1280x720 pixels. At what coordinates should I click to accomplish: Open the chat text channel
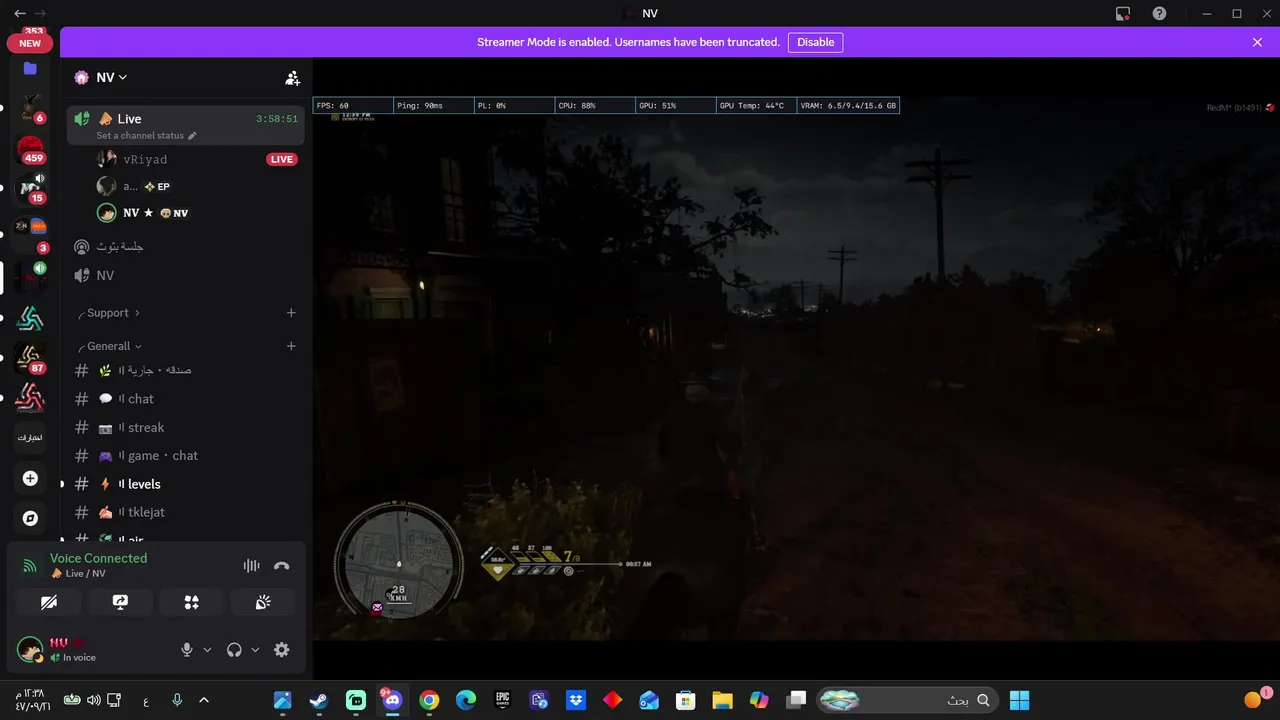click(186, 399)
